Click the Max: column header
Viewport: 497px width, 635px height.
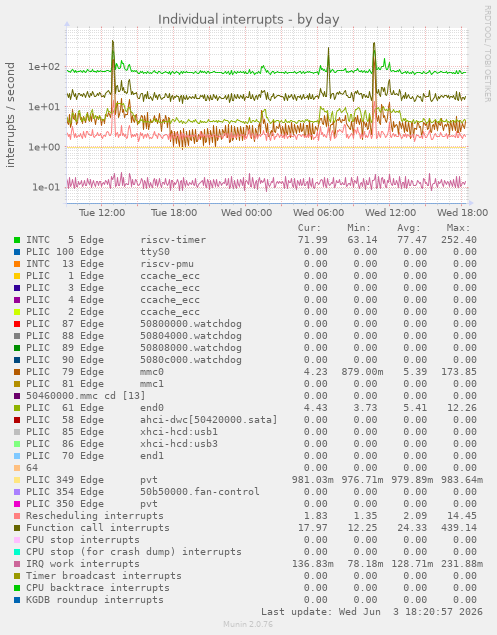[458, 228]
